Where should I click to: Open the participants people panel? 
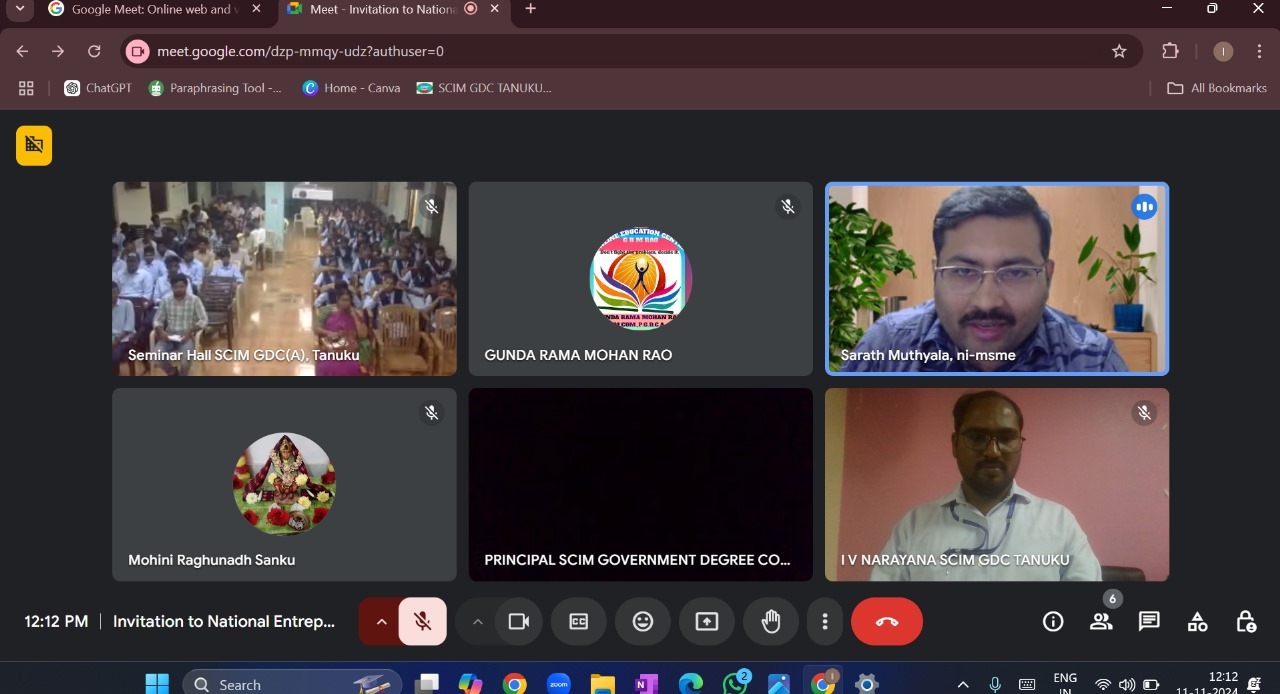1101,622
